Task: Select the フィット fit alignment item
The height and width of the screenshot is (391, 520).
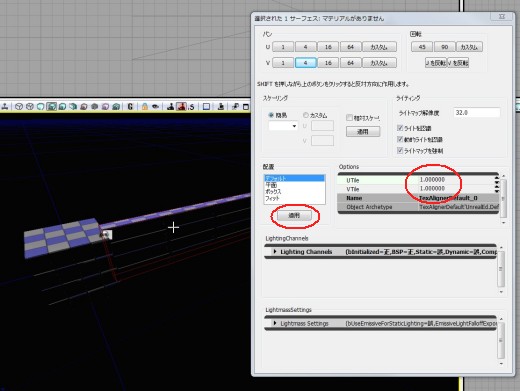Action: coord(294,198)
